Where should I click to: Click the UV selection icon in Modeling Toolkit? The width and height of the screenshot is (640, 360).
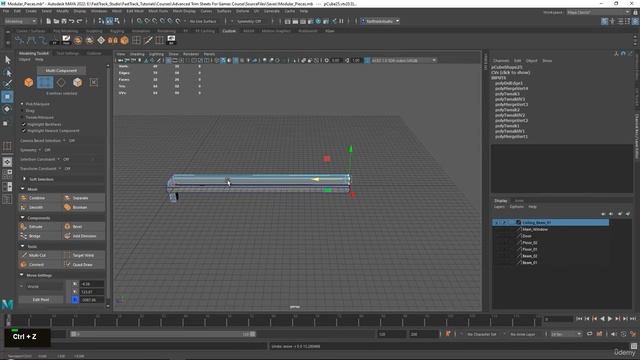pyautogui.click(x=93, y=82)
